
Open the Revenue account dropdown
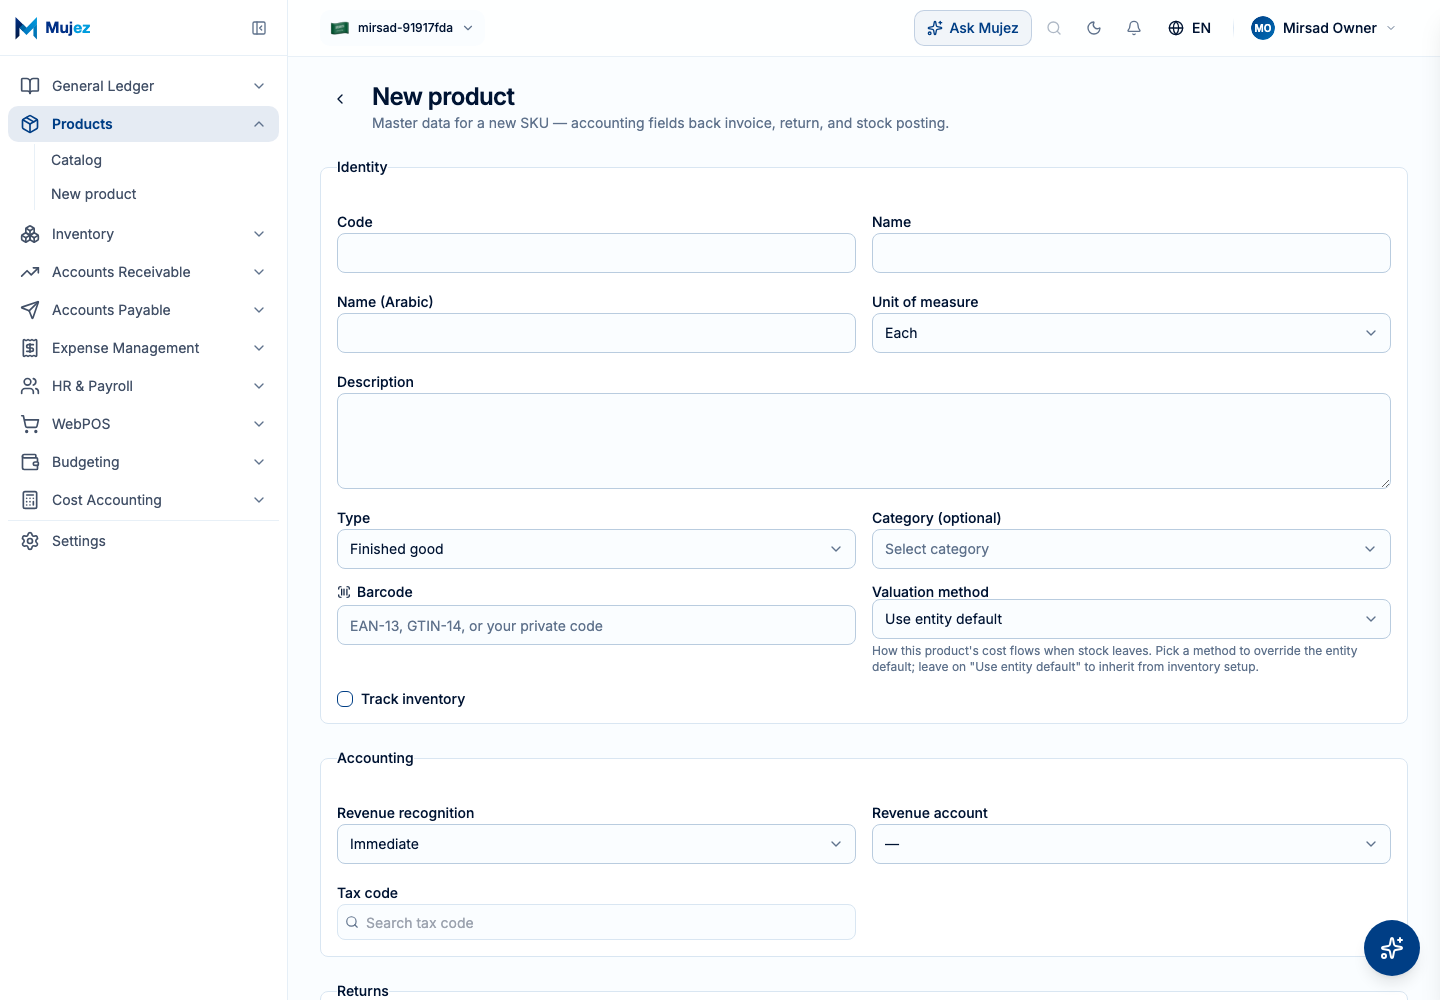click(1131, 844)
